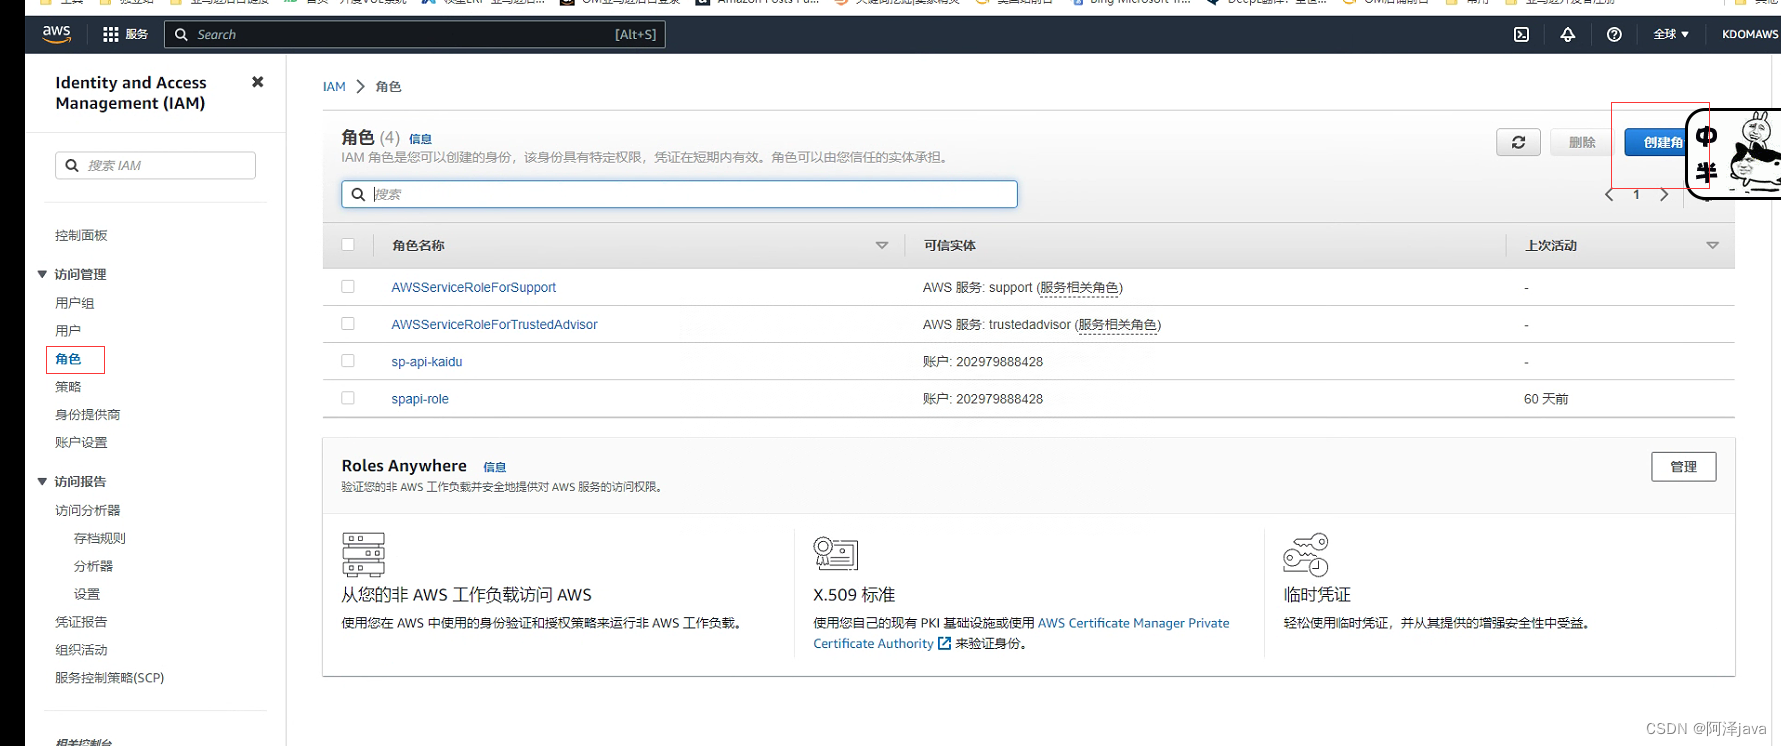Focus the roles 搜索 filter field
Screen dimensions: 1781x746
click(679, 194)
